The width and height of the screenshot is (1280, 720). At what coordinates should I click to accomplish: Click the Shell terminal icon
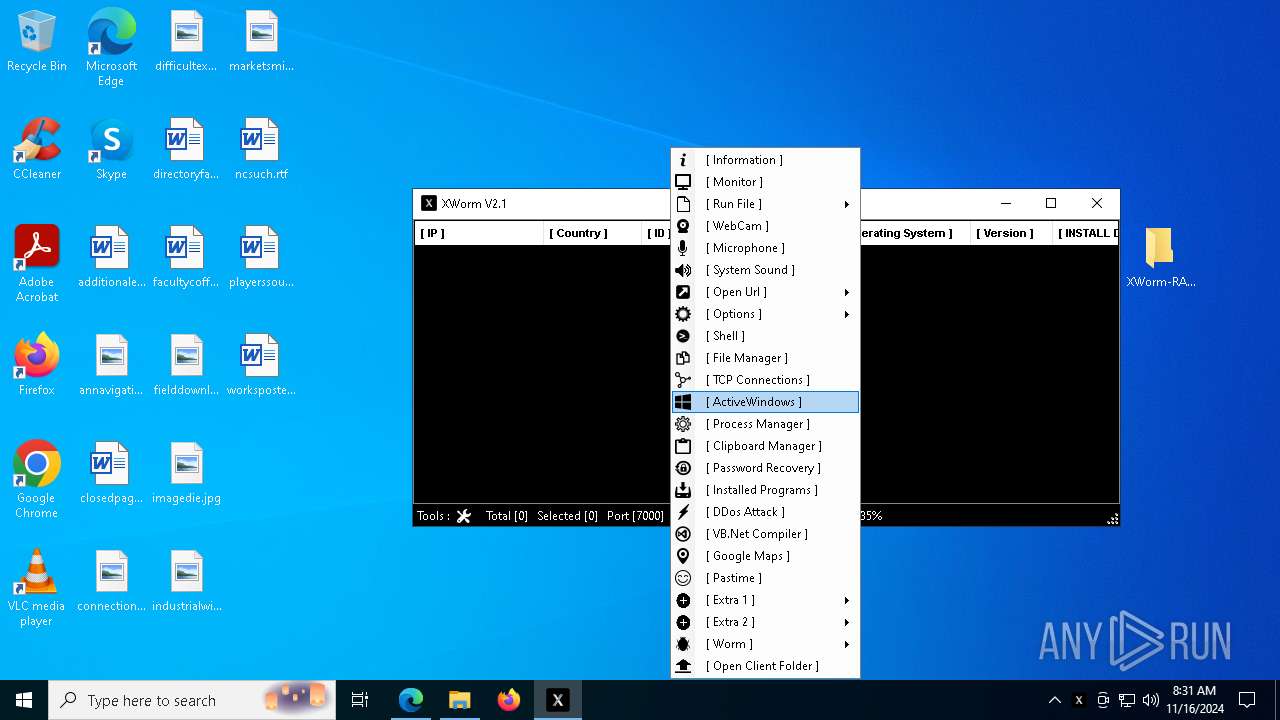point(683,336)
